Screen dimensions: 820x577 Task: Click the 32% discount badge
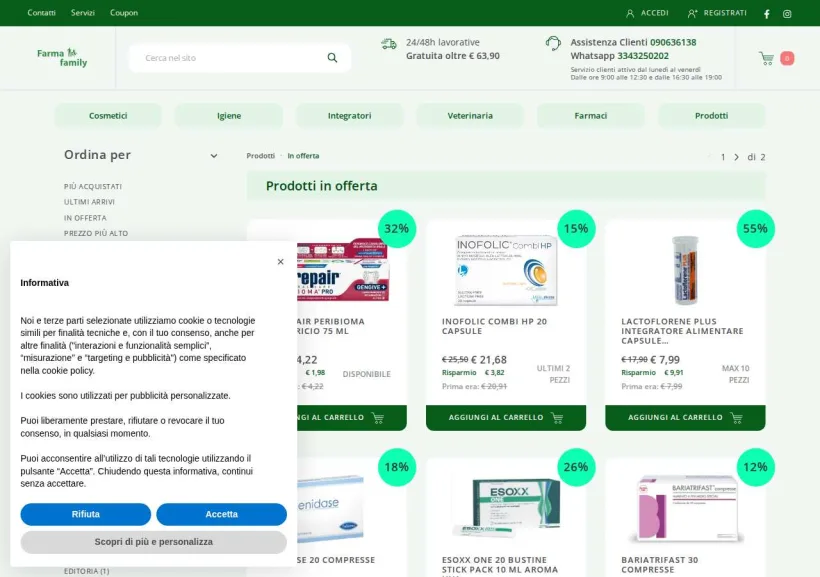coord(396,229)
